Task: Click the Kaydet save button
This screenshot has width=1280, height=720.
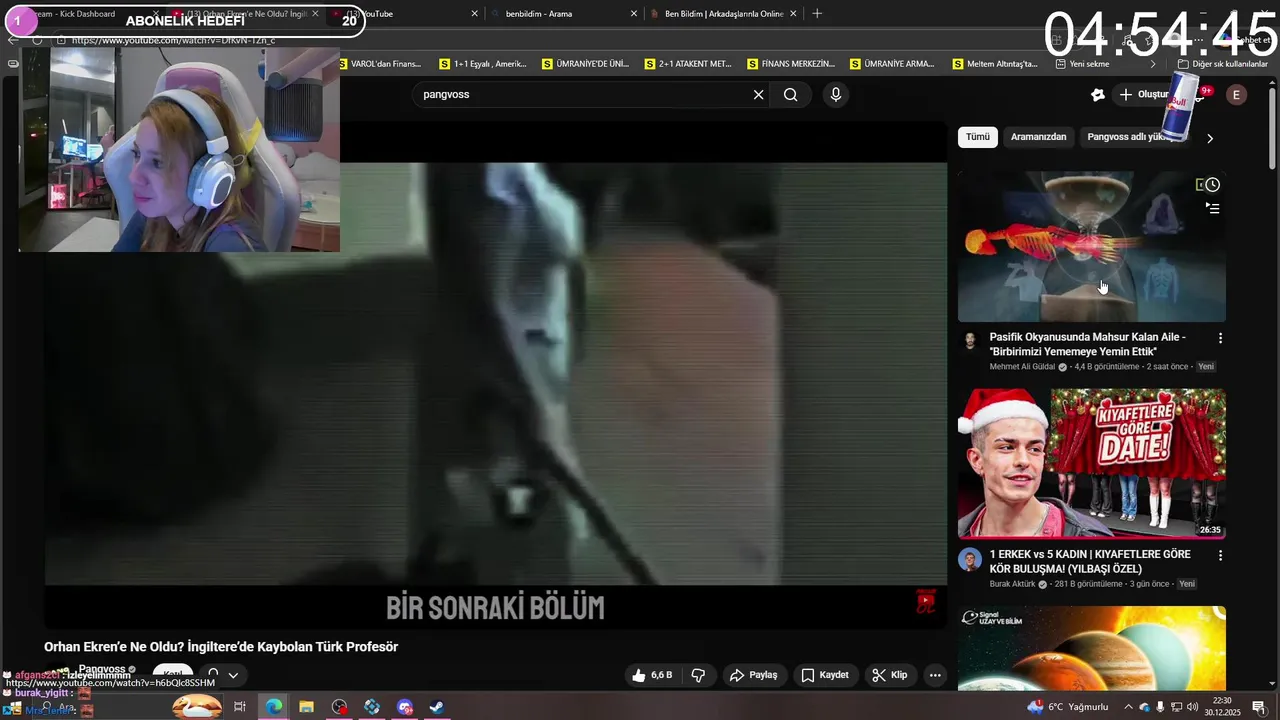Action: (x=825, y=675)
